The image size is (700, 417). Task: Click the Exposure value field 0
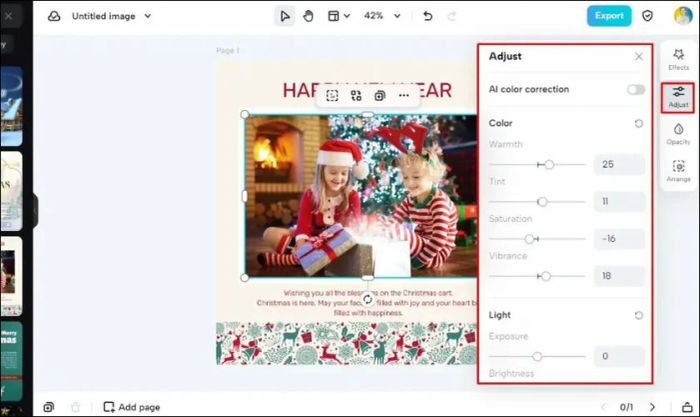pyautogui.click(x=619, y=356)
